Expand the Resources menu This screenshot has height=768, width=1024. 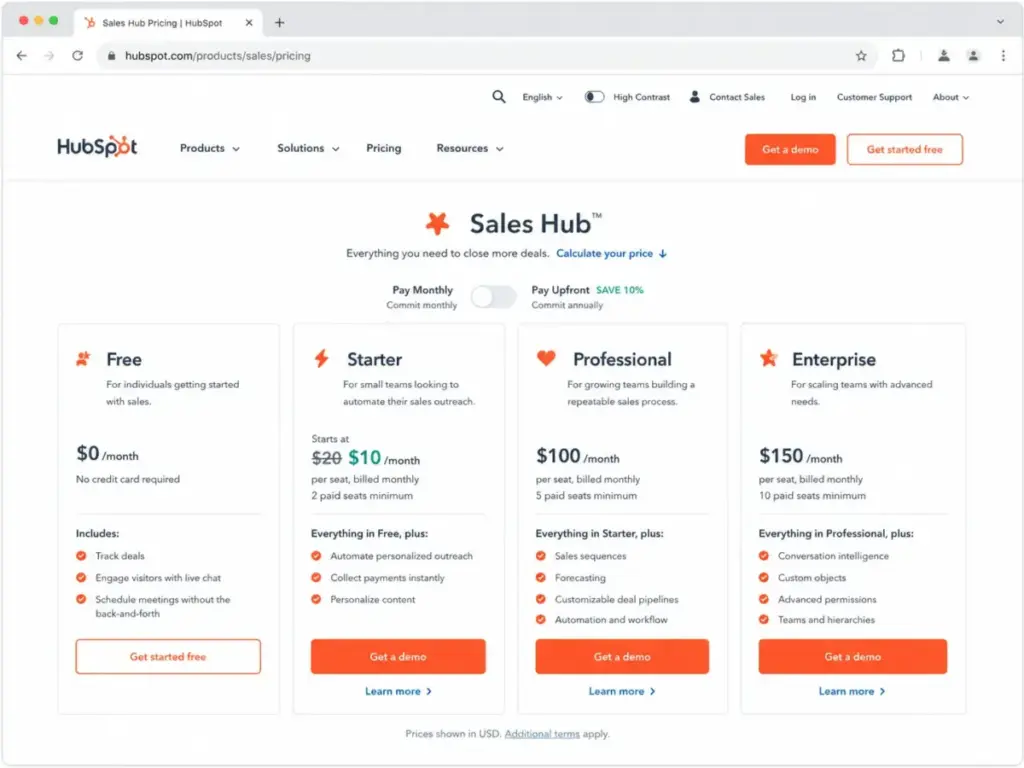tap(470, 148)
